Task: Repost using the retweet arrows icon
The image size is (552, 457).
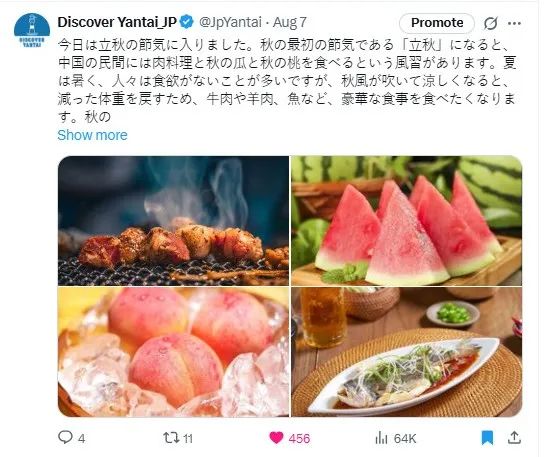Action: click(171, 438)
